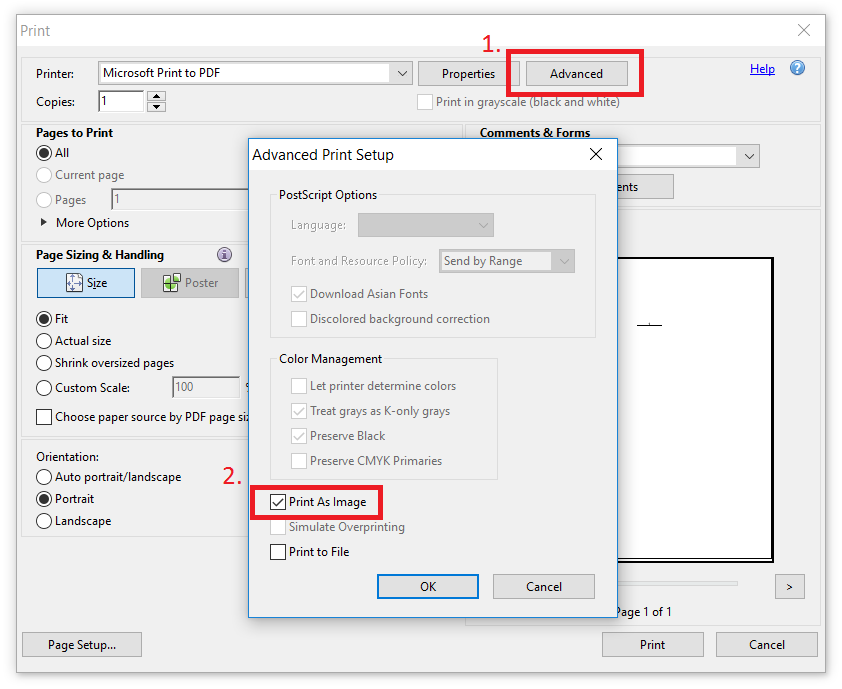Viewport: 842px width, 689px height.
Task: Go to next preview page arrow
Action: tap(789, 587)
